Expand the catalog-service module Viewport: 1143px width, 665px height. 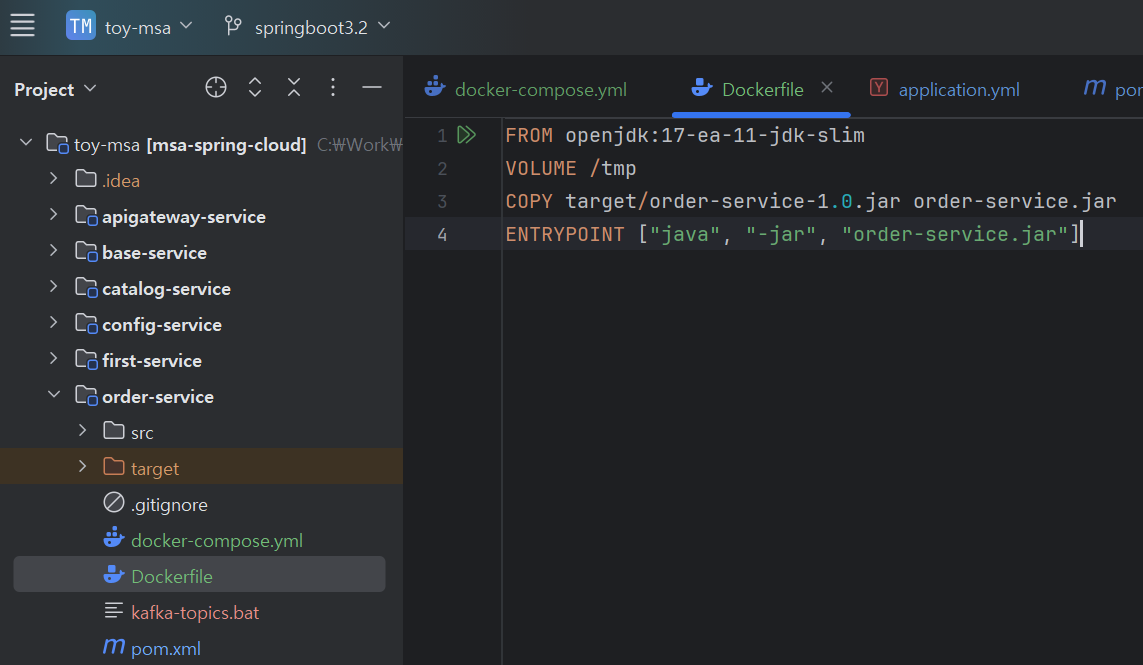[x=53, y=287]
